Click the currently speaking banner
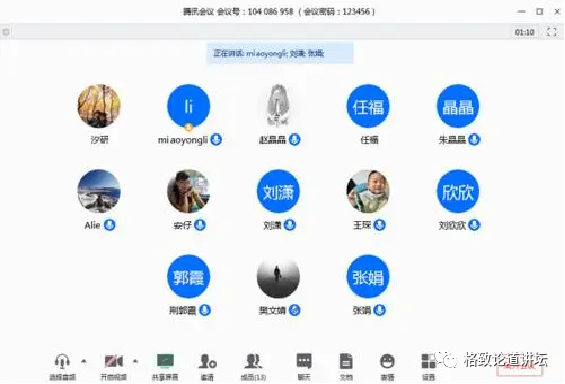Image resolution: width=565 pixels, height=384 pixels. 280,53
